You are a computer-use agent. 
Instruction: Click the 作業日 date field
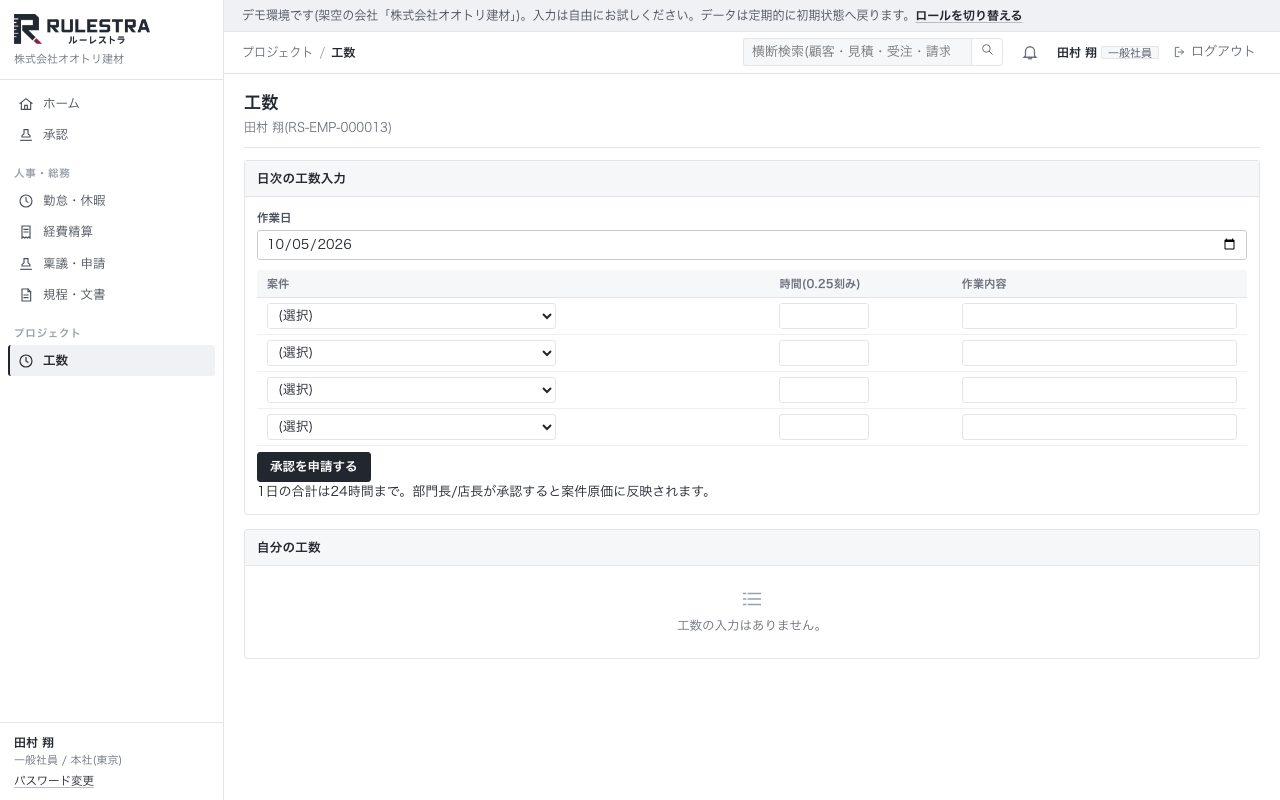click(752, 245)
